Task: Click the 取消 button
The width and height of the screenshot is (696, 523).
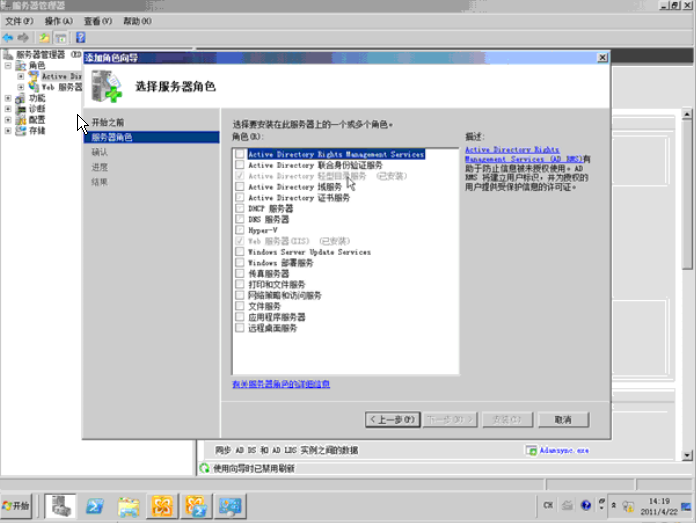Action: coord(564,420)
